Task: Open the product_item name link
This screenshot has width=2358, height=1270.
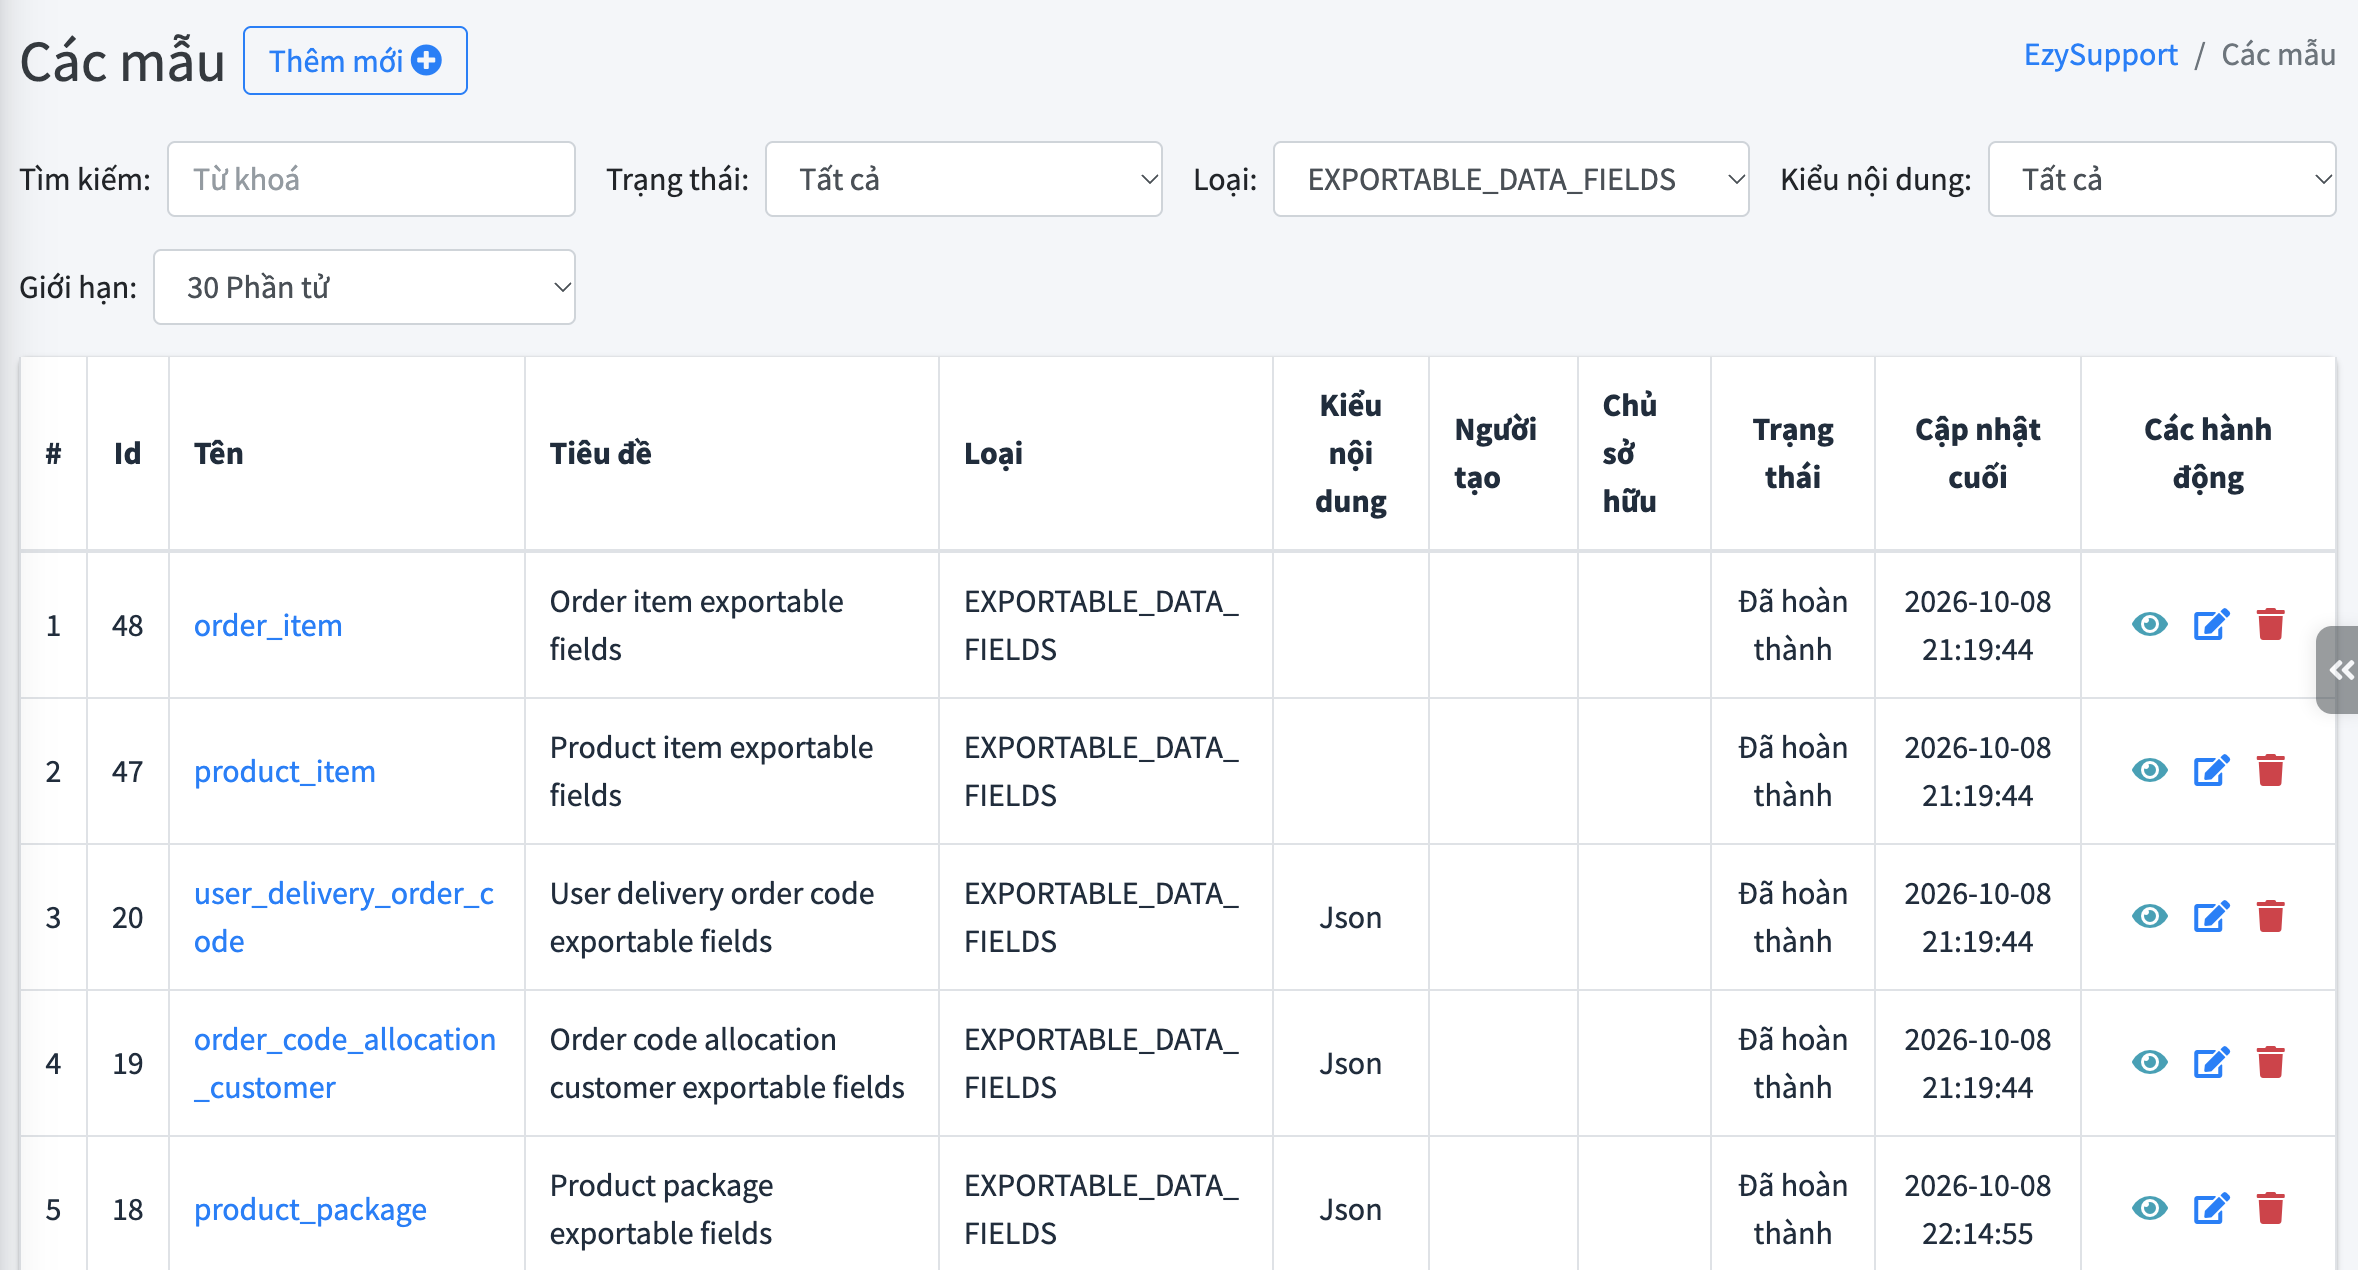Action: [x=285, y=771]
